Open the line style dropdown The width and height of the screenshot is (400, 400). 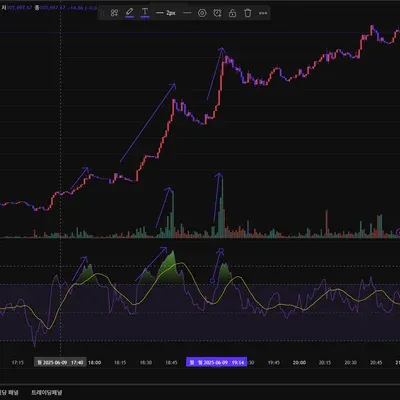[187, 13]
